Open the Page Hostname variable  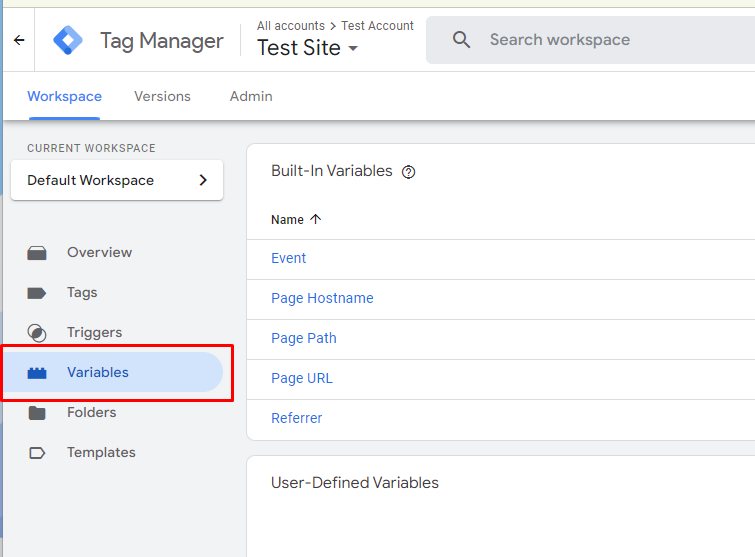pyautogui.click(x=322, y=298)
